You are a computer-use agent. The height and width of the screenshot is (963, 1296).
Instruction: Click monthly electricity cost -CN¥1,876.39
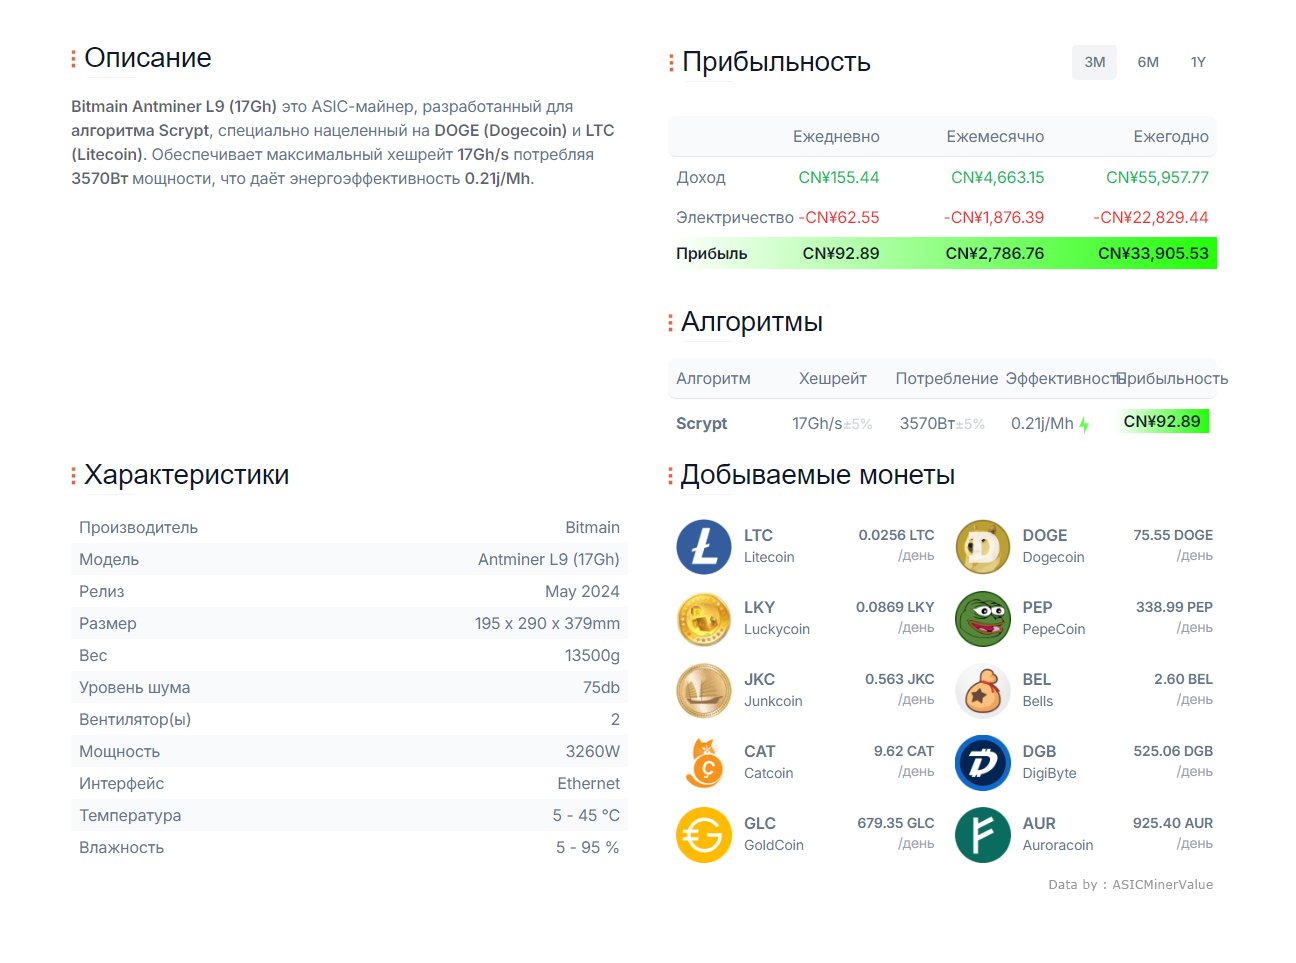pos(994,217)
